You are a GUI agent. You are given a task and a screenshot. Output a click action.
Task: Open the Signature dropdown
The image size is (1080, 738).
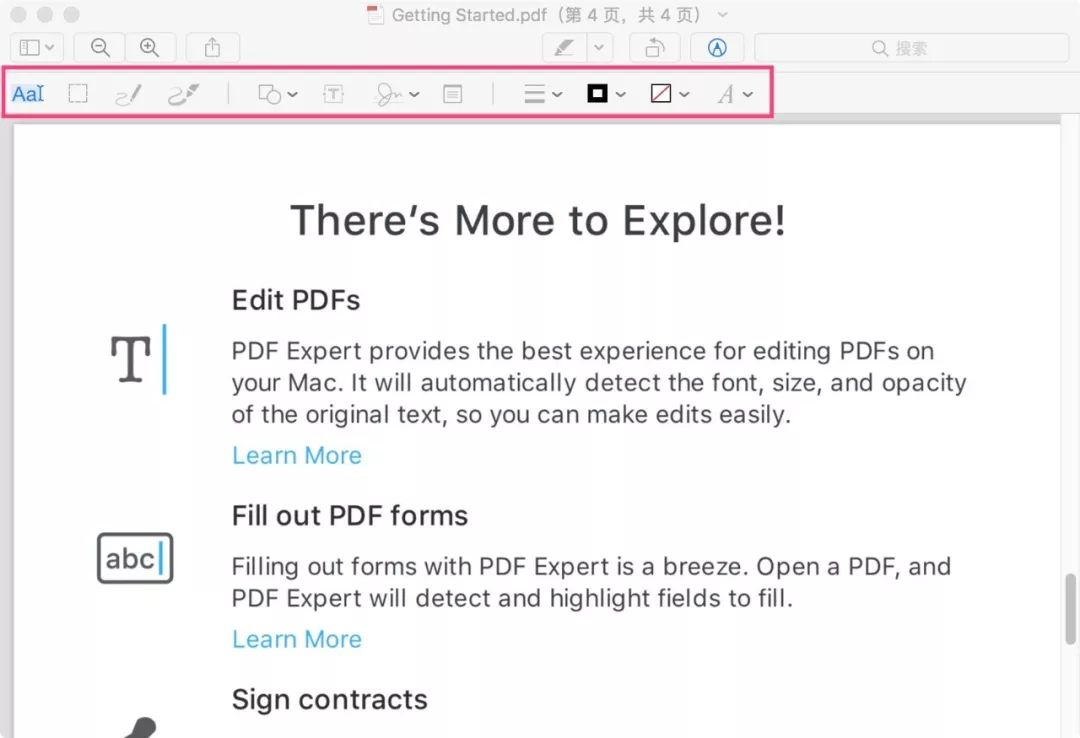(x=397, y=94)
